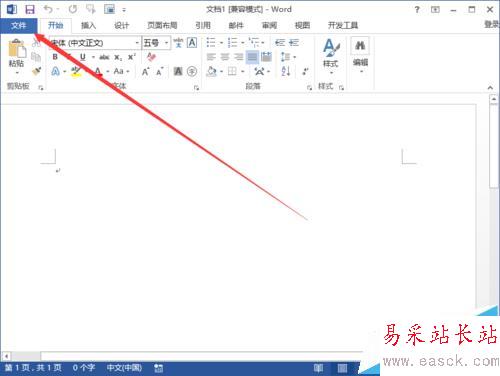This screenshot has width=500, height=376.
Task: Click the vertical scrollbar up arrow
Action: [x=494, y=99]
